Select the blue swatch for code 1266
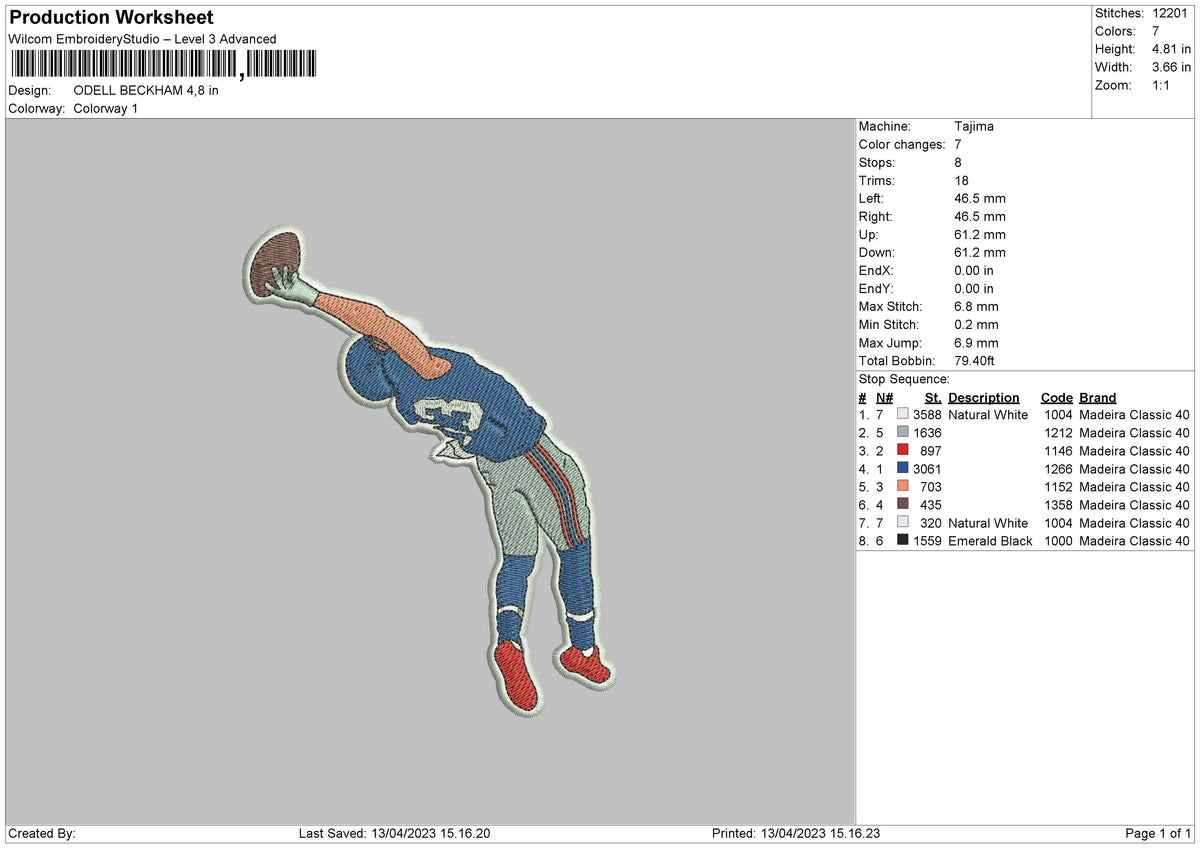The width and height of the screenshot is (1200, 848). [x=903, y=468]
